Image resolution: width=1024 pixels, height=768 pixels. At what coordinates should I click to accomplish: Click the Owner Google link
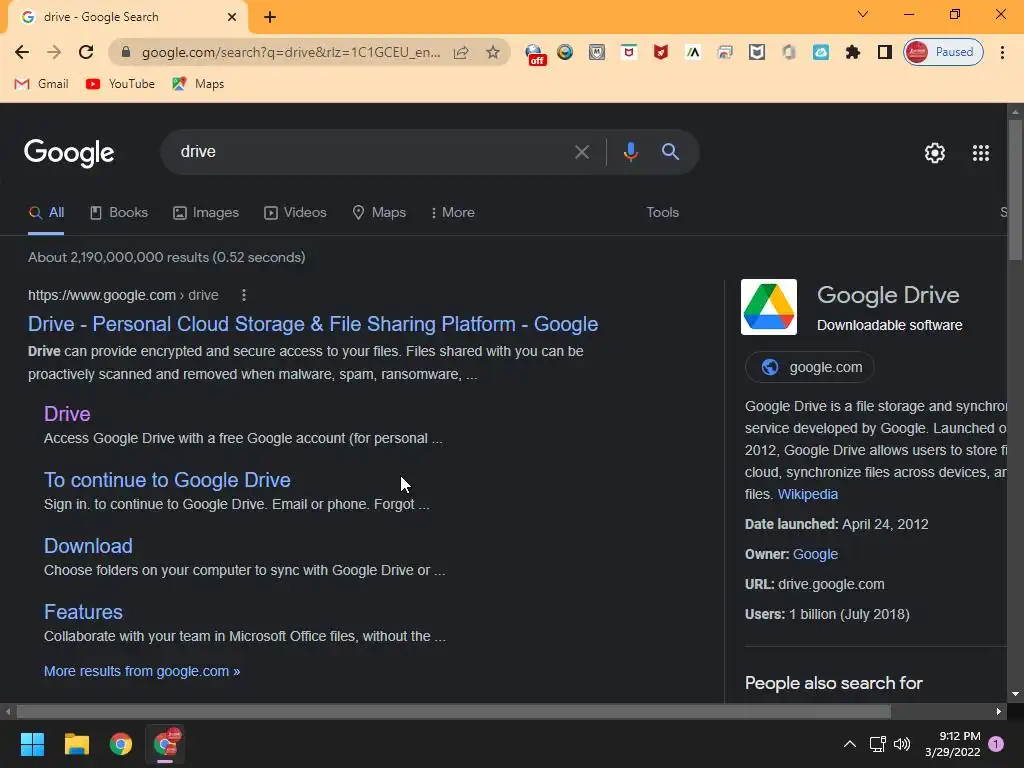815,554
